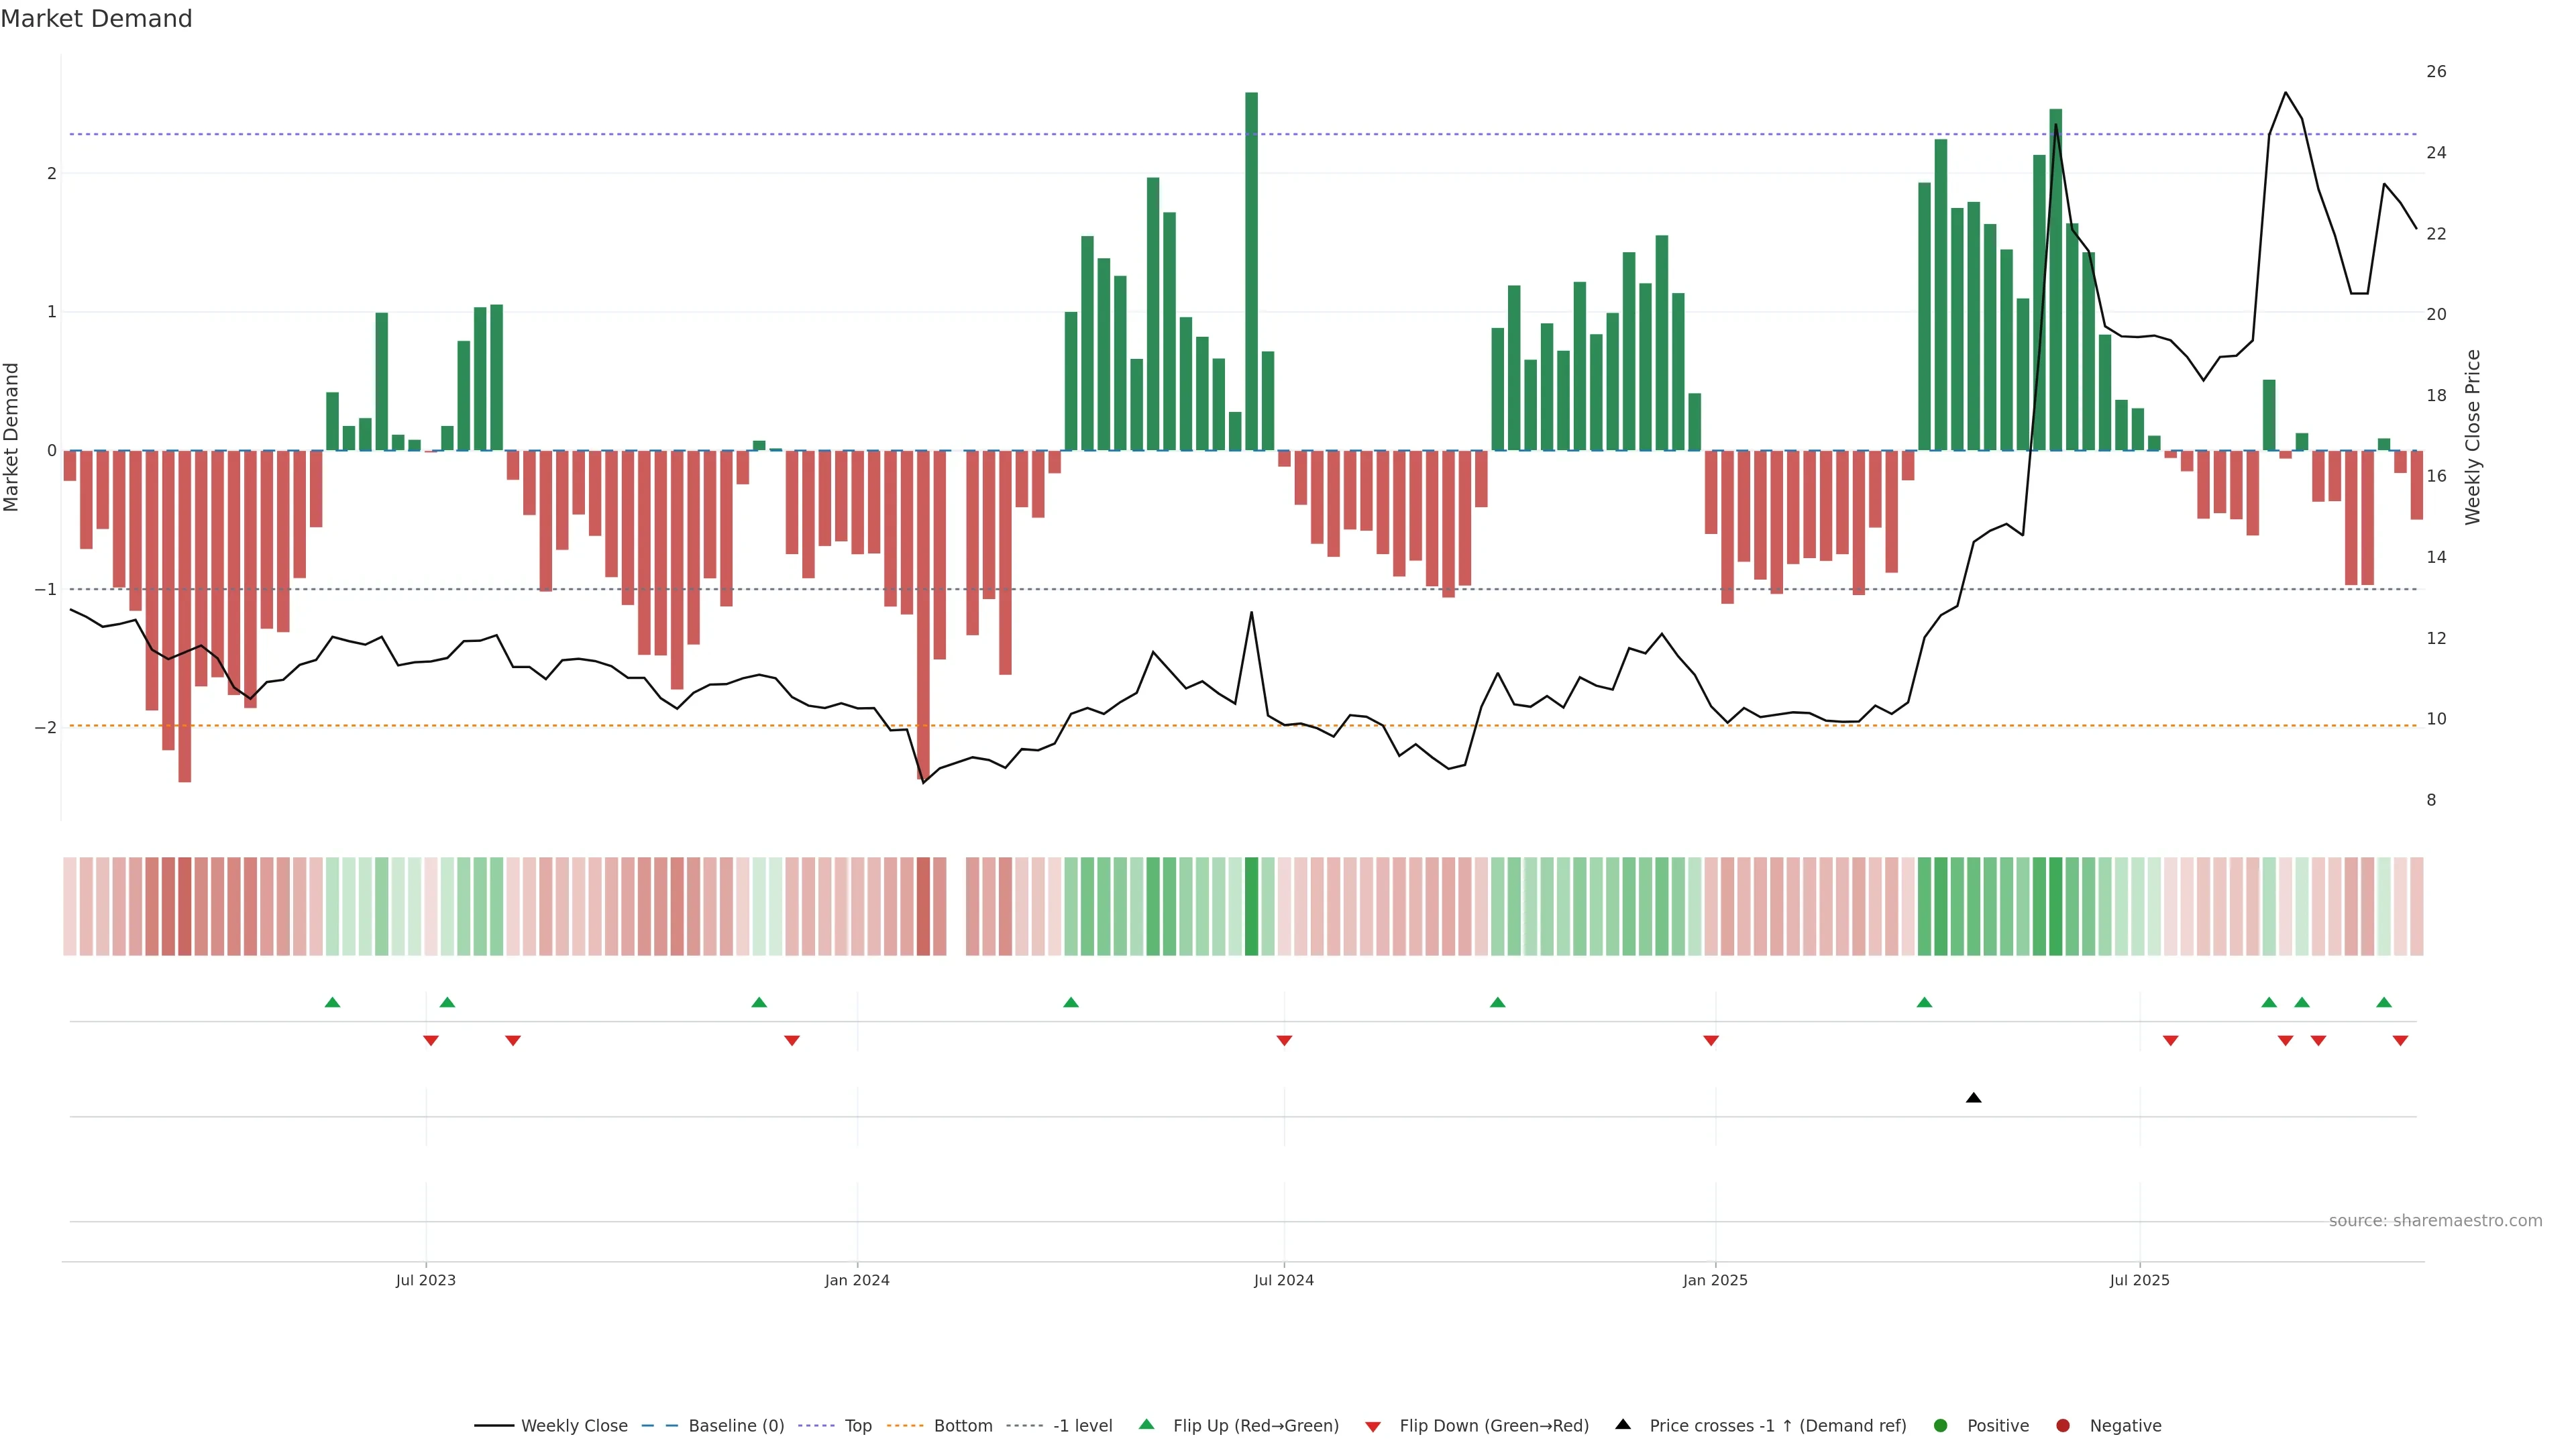Screen dimensions: 2576x1449
Task: Click black Price crosses -1 legend triangle
Action: (1623, 1424)
